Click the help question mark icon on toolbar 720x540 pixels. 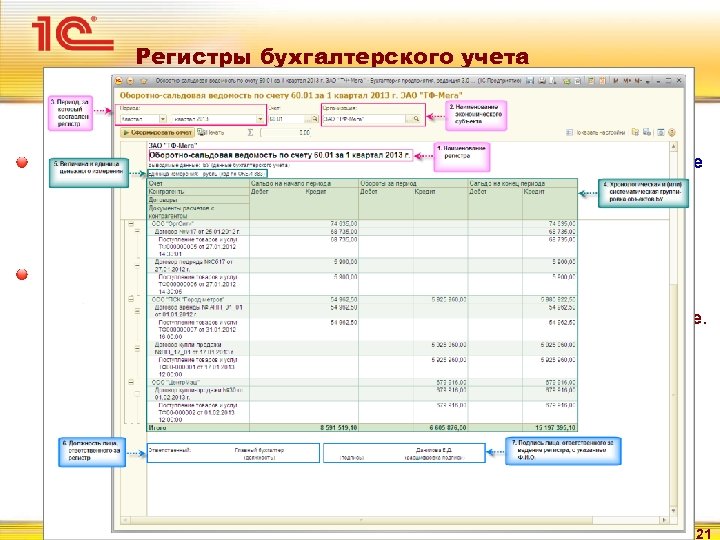(x=672, y=133)
